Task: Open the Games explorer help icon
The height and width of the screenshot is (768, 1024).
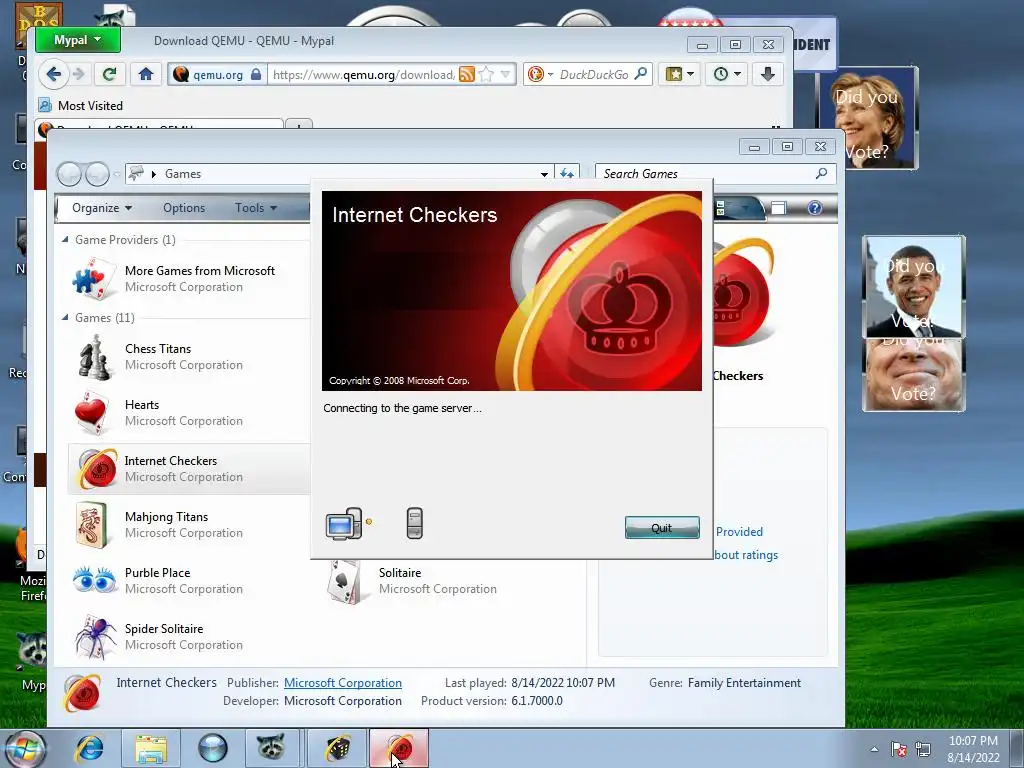Action: (814, 208)
